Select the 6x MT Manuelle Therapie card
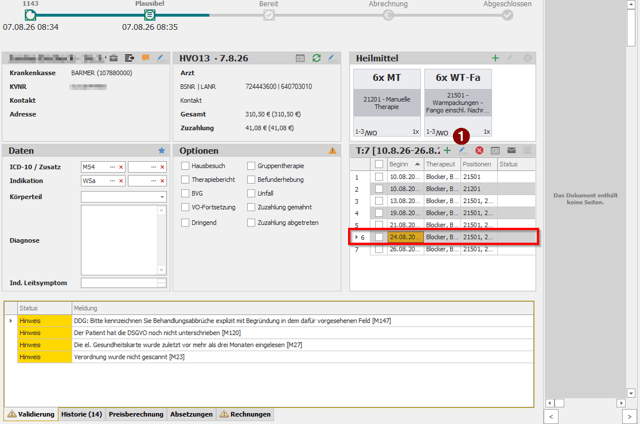 pos(387,102)
